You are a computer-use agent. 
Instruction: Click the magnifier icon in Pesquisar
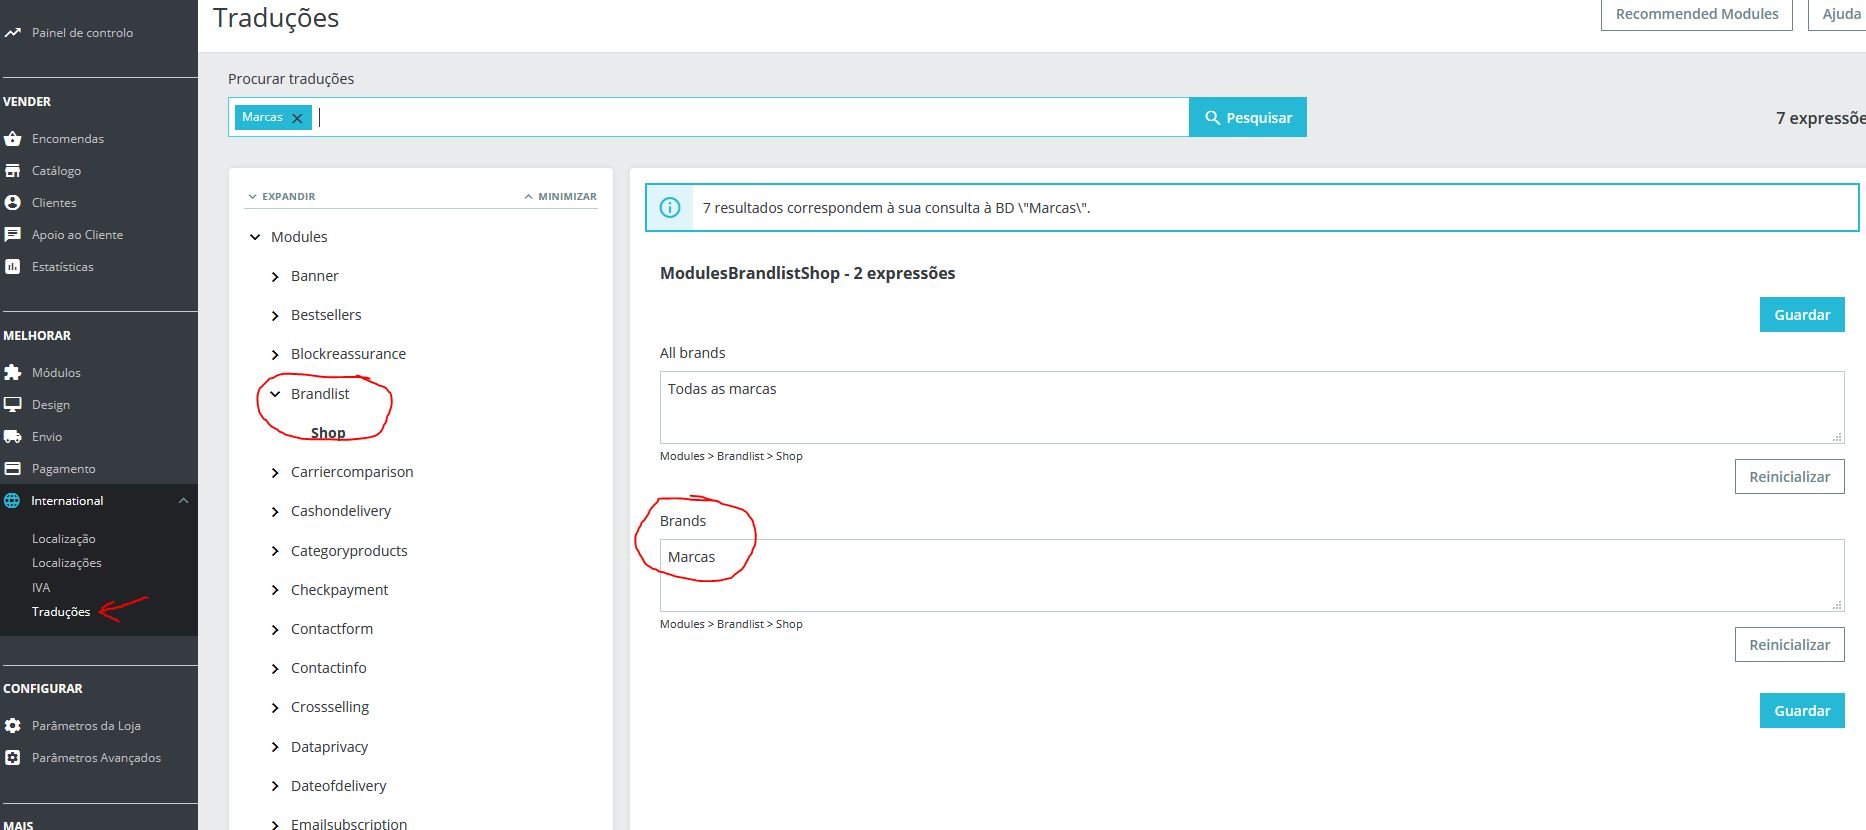1212,118
